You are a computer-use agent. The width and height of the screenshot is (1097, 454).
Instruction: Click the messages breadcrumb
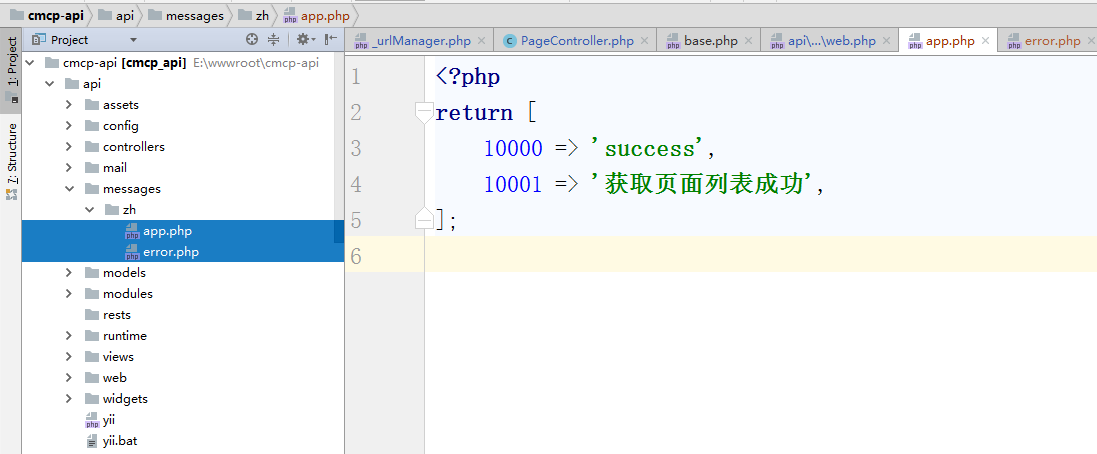(x=187, y=15)
